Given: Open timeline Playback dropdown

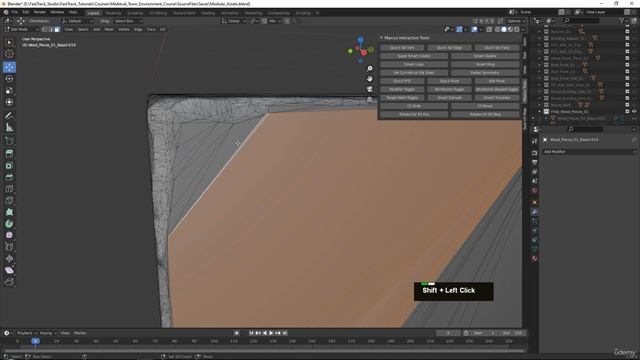Looking at the screenshot, I should [27, 333].
